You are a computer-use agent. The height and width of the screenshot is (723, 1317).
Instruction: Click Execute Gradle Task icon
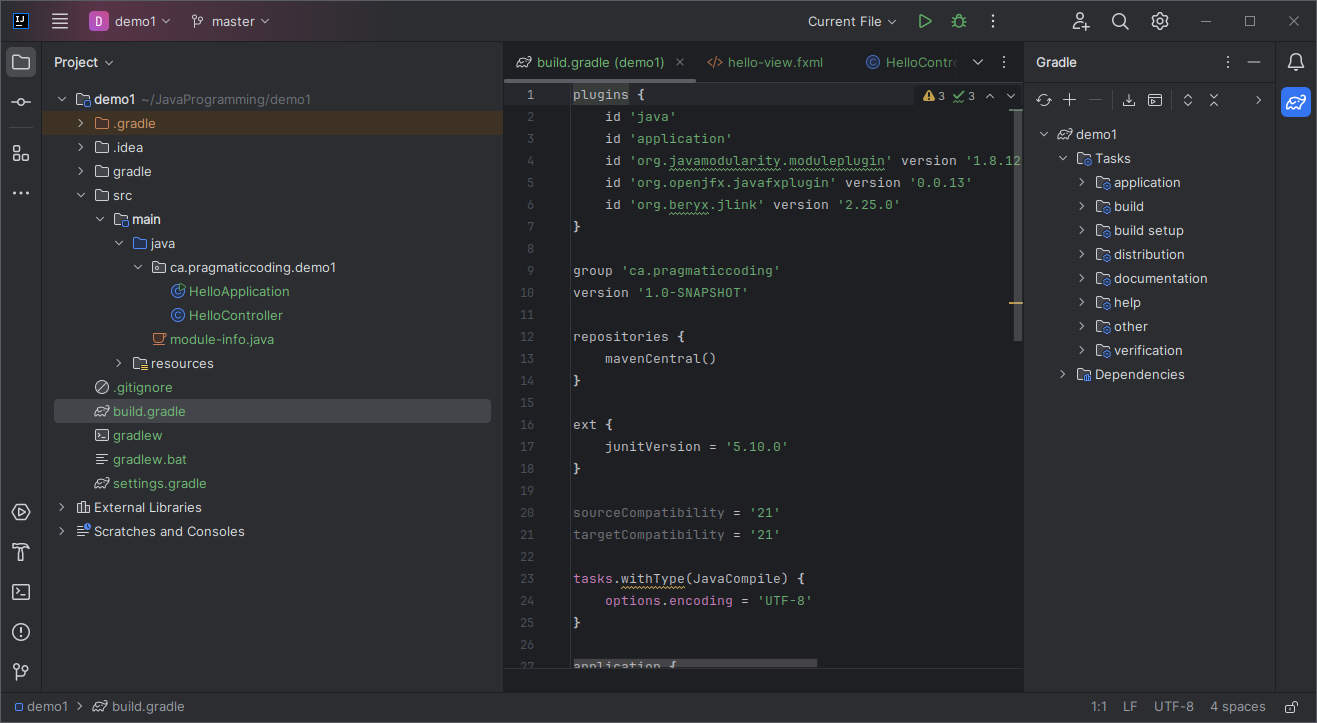tap(1155, 100)
